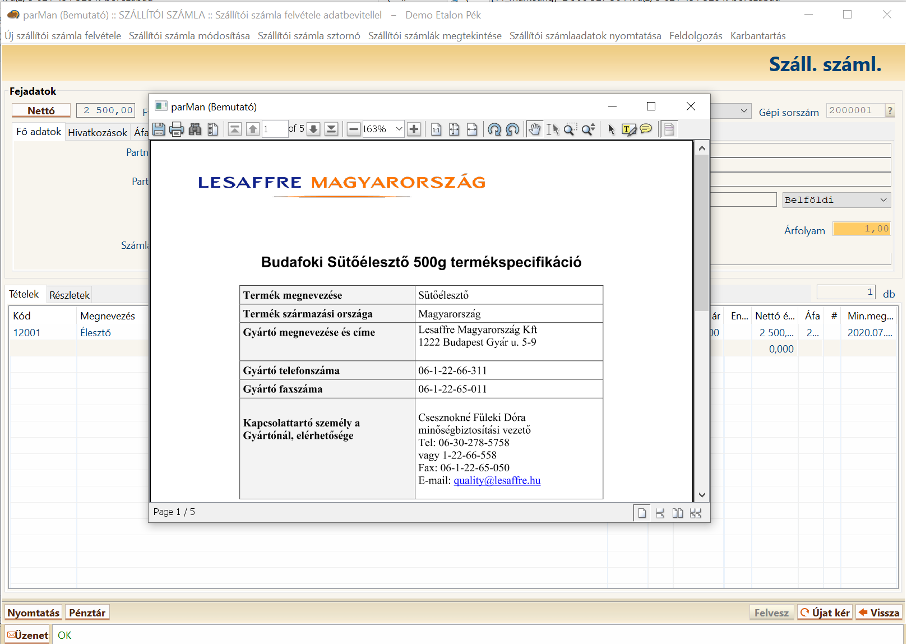This screenshot has width=906, height=644.
Task: Activate the hand pan tool
Action: pos(534,129)
